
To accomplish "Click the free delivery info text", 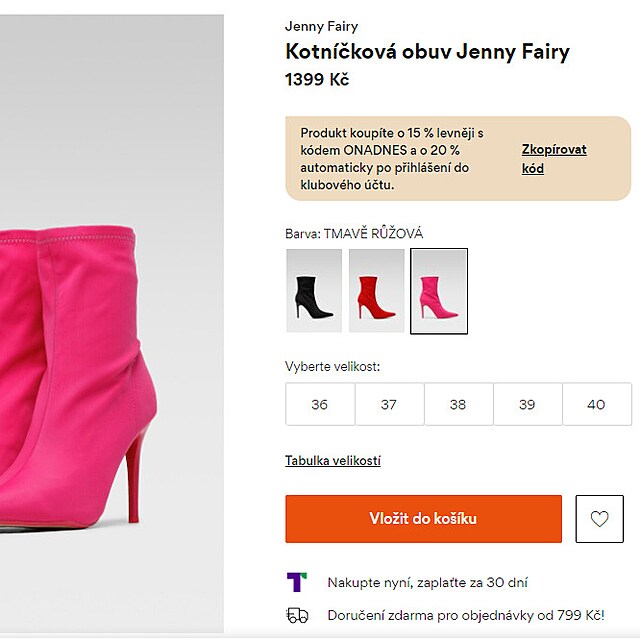I will coord(465,615).
